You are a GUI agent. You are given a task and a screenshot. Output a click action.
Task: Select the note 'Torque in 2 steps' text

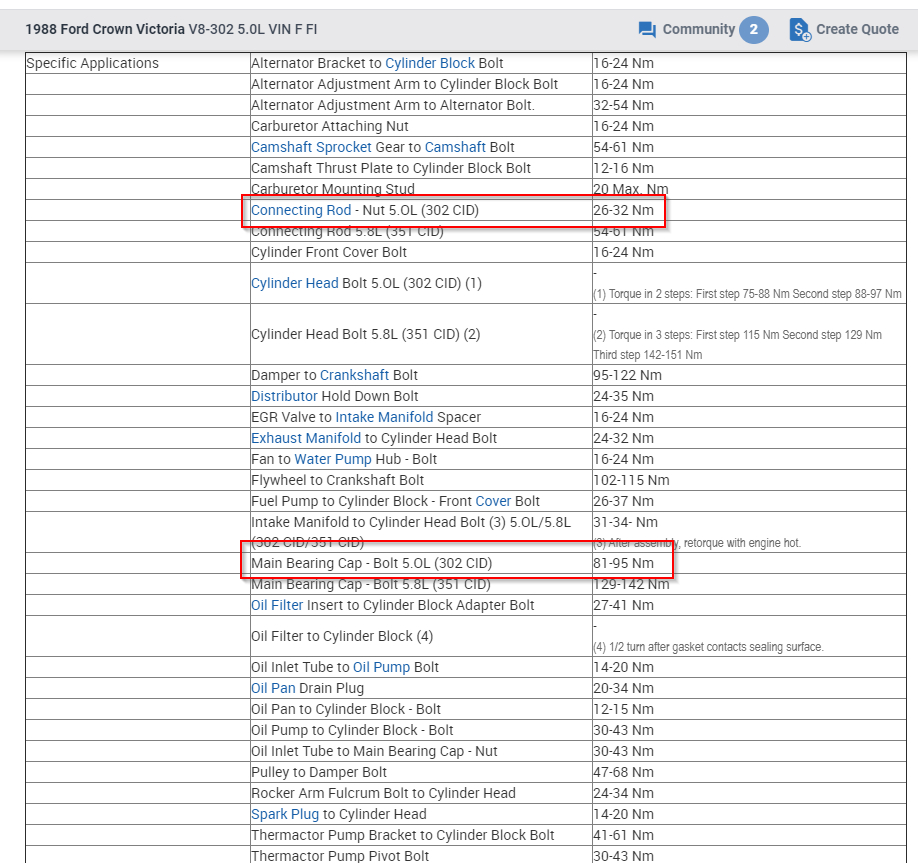coord(747,294)
